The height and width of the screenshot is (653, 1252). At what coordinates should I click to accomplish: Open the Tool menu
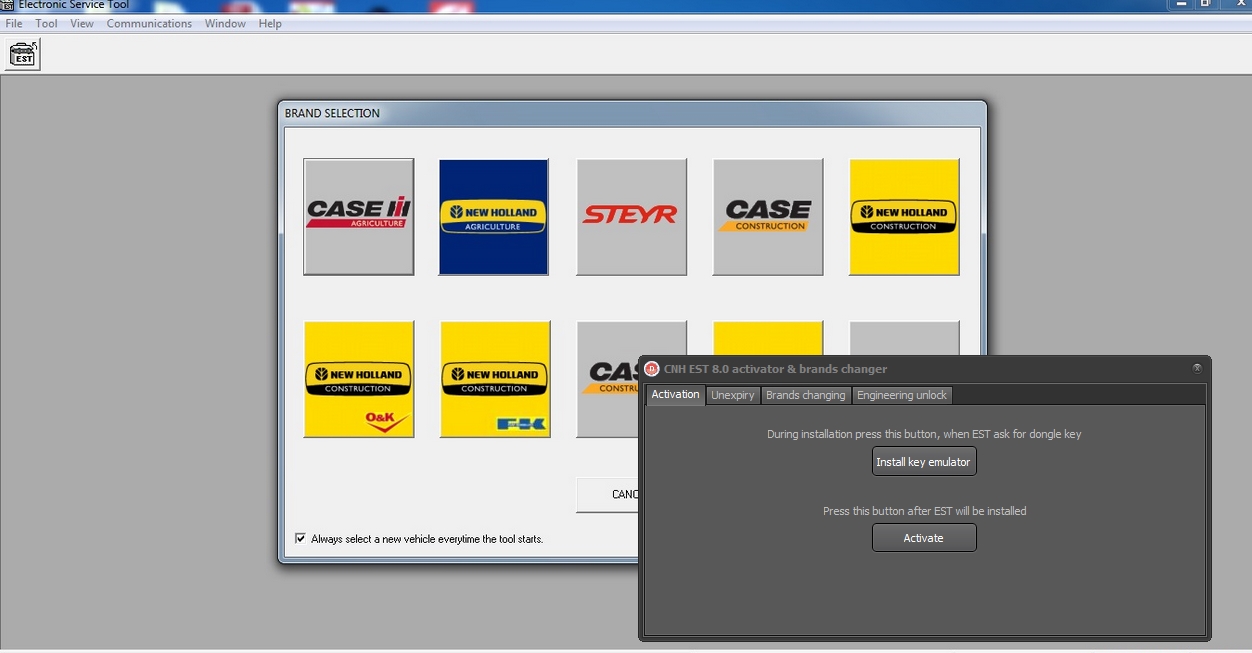(x=46, y=24)
